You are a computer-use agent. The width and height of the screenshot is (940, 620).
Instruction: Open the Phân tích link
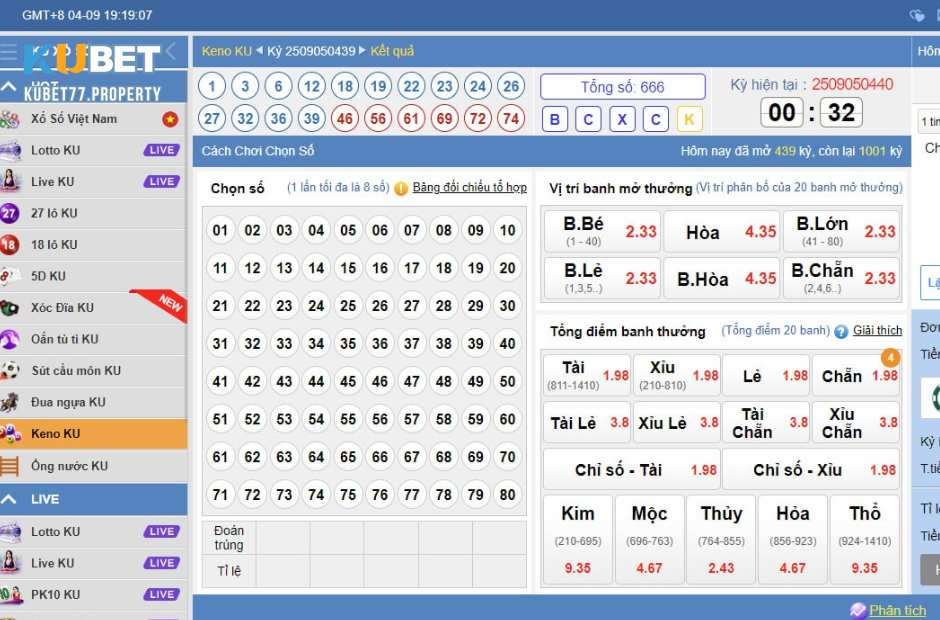pos(897,610)
